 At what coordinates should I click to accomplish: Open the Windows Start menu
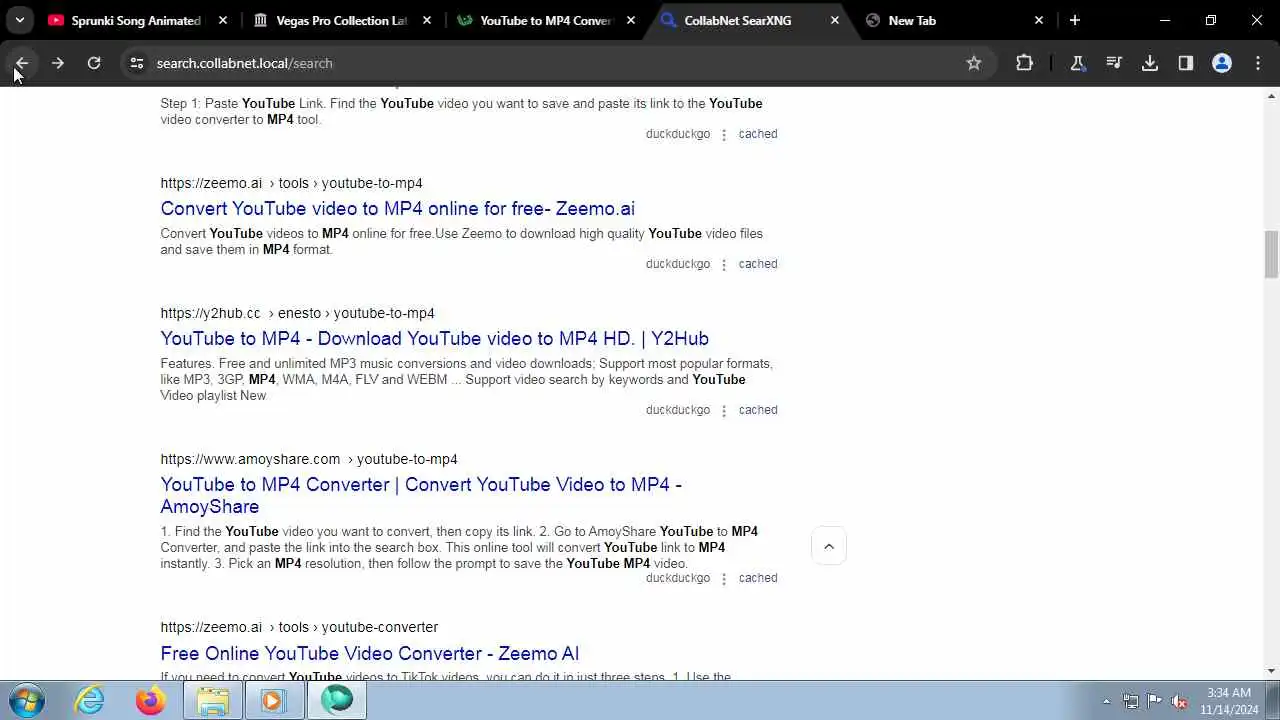coord(26,700)
